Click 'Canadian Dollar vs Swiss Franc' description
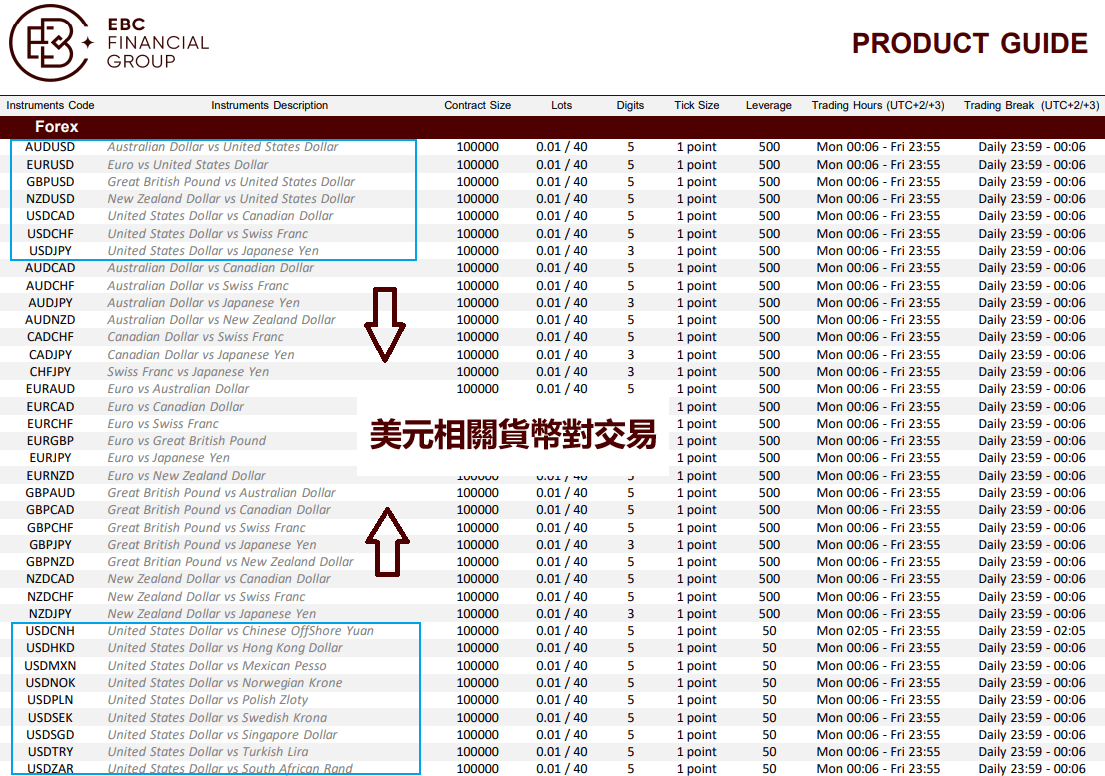 click(195, 337)
